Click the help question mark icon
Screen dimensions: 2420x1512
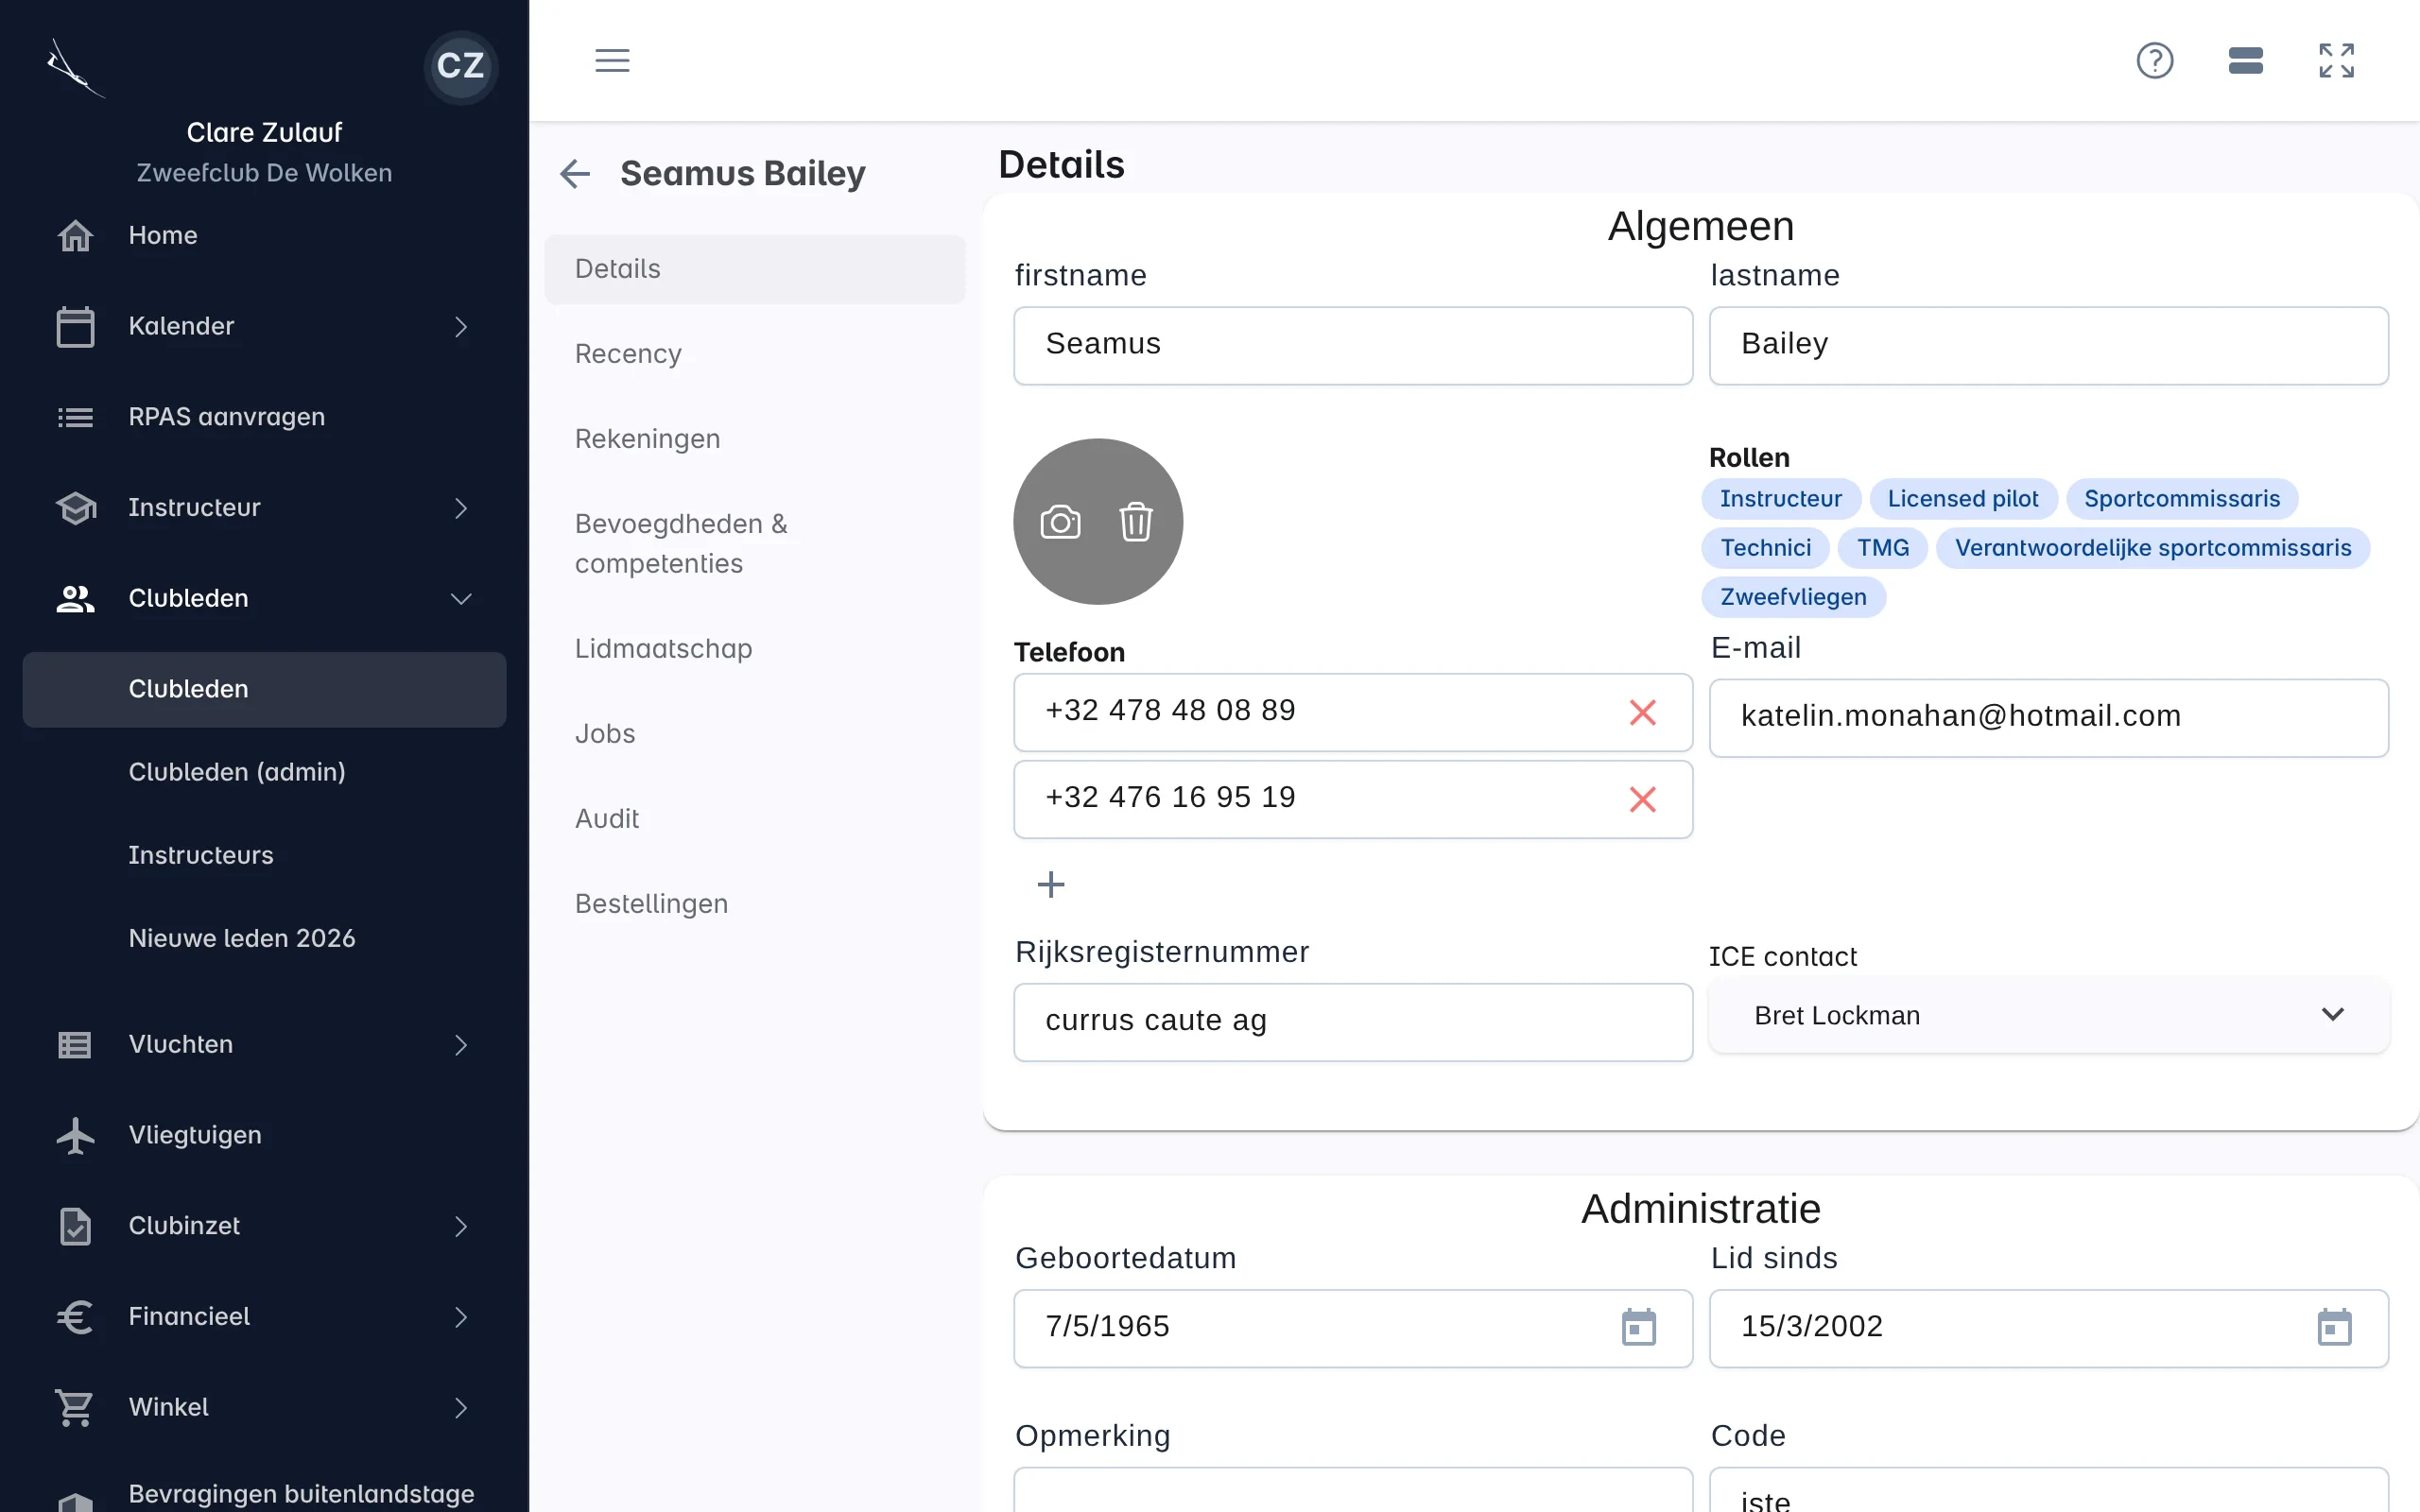tap(2154, 60)
